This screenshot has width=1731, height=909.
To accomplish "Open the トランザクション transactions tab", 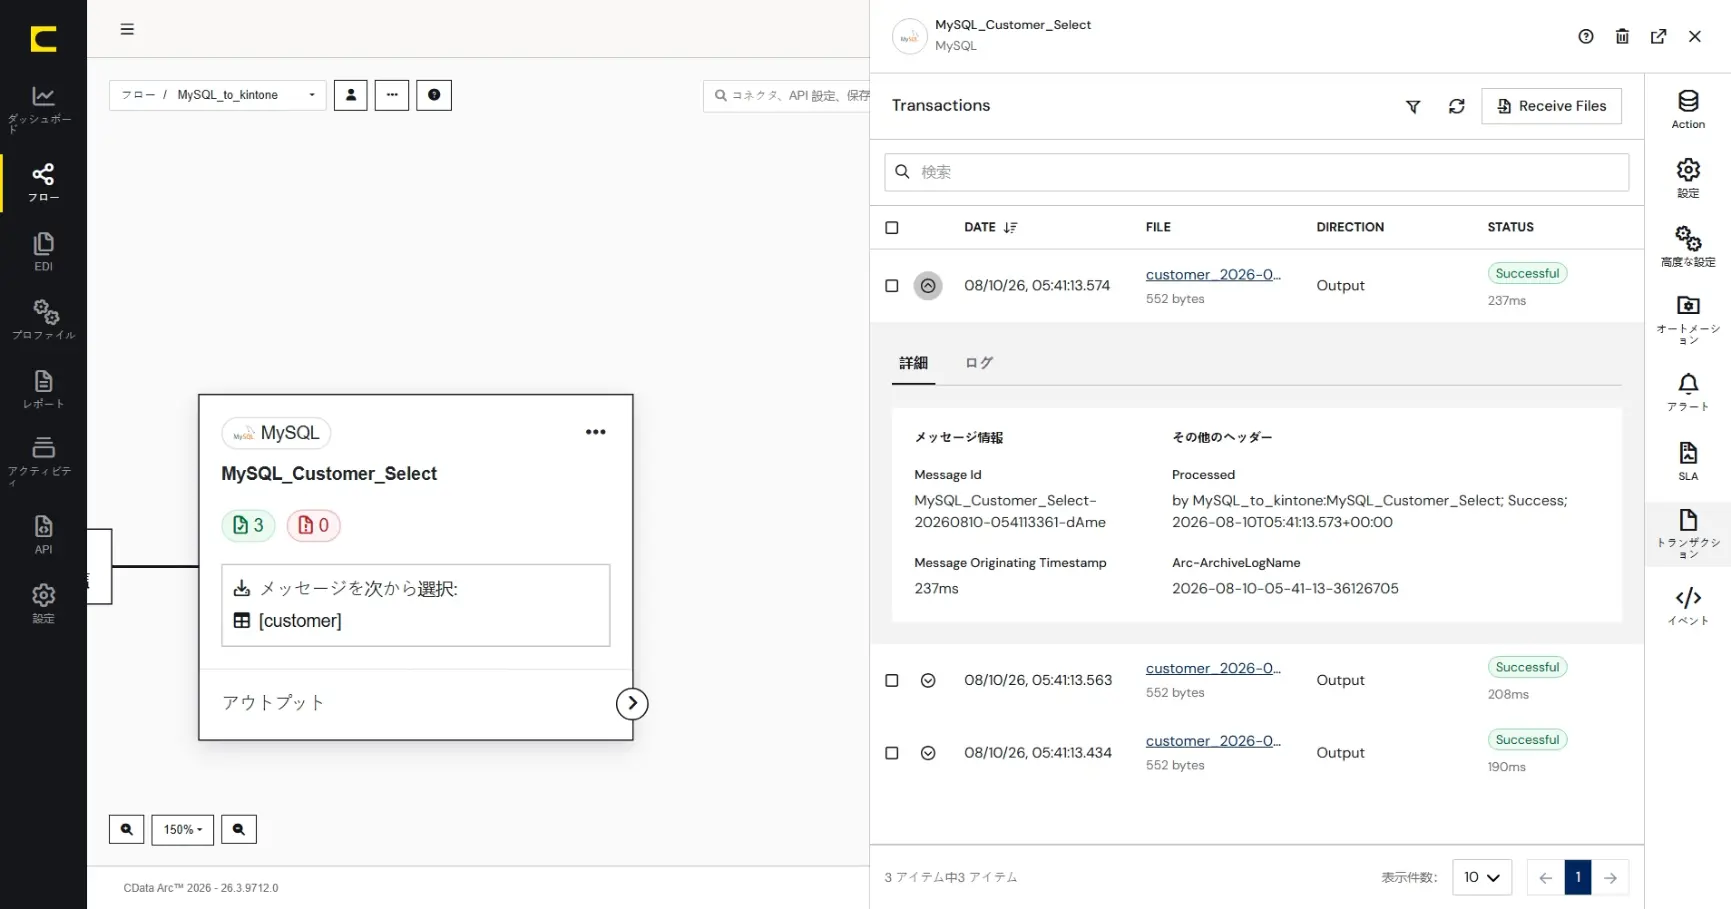I will (x=1688, y=533).
